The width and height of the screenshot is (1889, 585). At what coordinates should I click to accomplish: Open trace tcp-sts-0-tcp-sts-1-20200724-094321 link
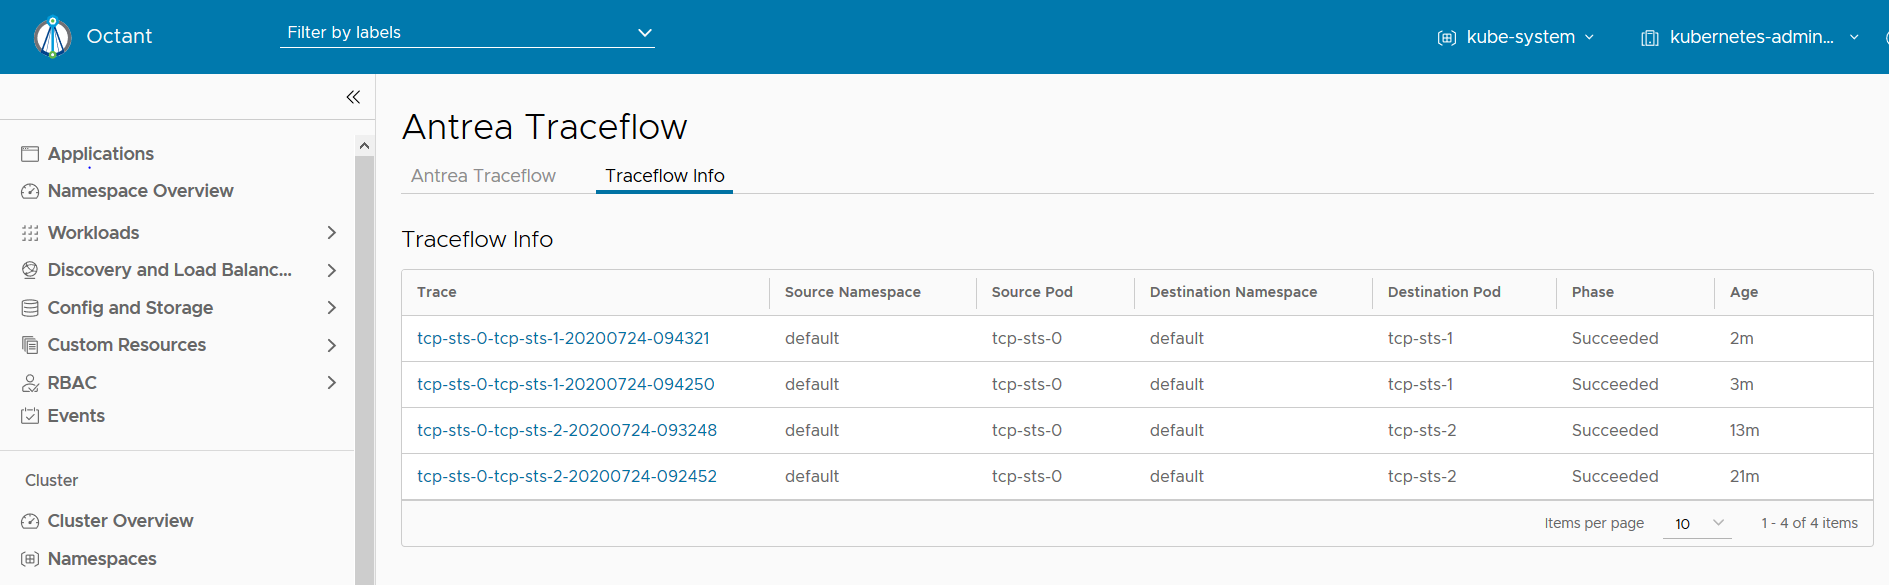tap(563, 339)
